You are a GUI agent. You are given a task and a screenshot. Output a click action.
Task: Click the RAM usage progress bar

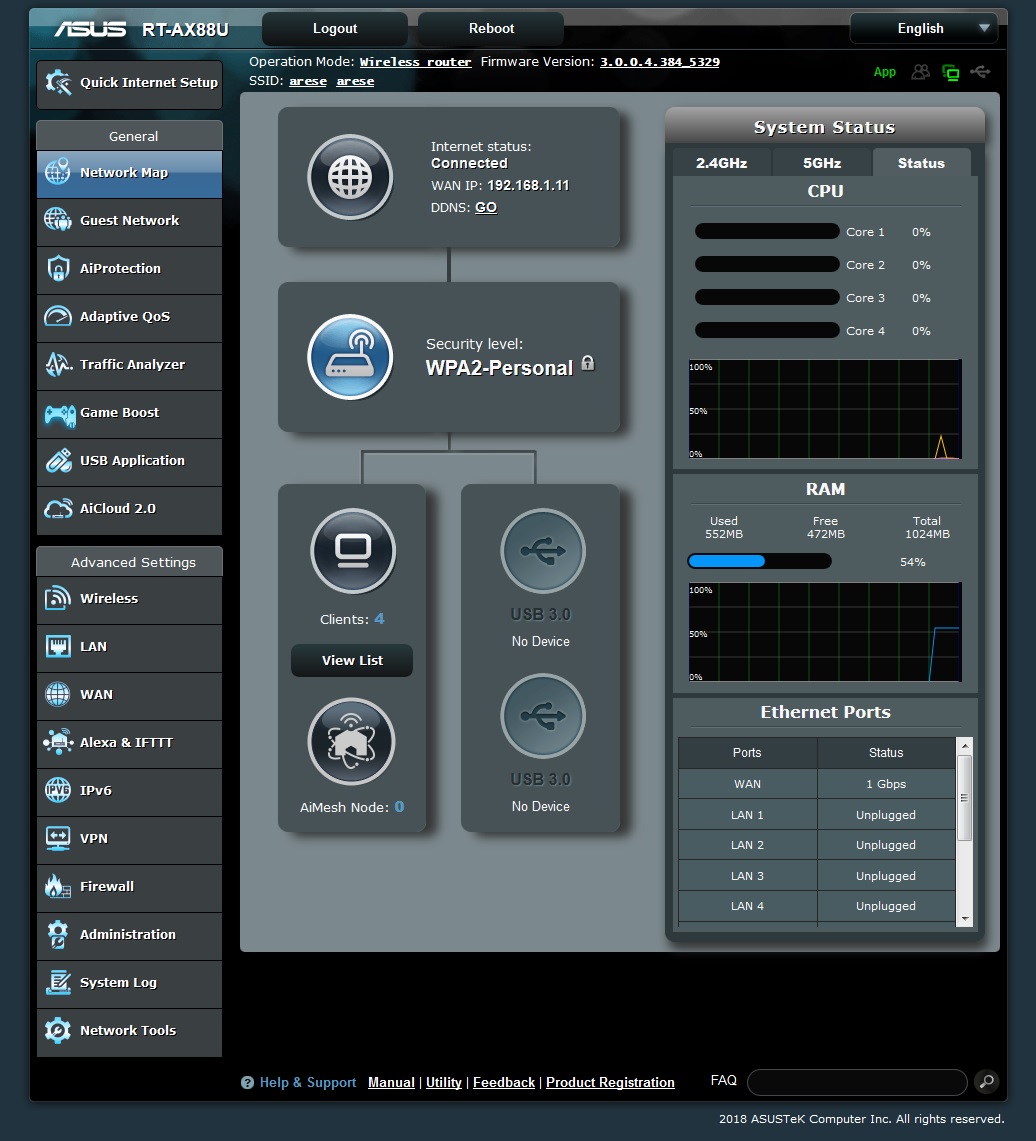[759, 561]
